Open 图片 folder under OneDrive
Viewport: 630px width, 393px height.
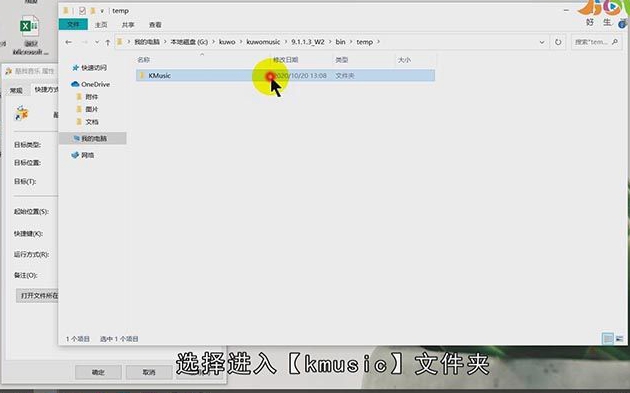[x=87, y=109]
